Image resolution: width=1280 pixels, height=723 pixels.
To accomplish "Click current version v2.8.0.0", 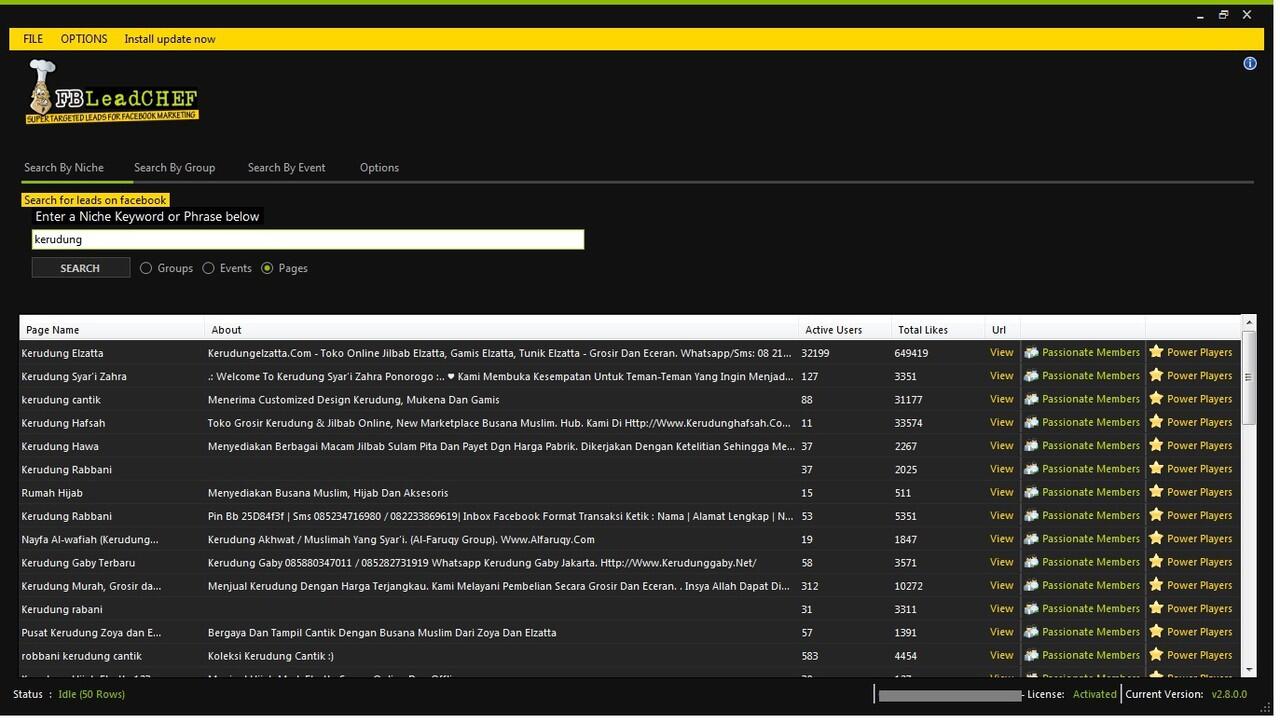I will click(1229, 694).
